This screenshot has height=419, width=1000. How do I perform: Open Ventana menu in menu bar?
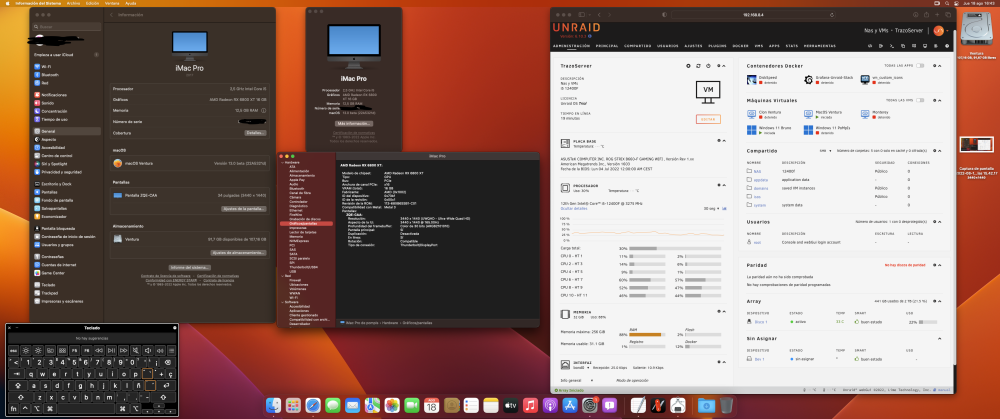point(111,3)
